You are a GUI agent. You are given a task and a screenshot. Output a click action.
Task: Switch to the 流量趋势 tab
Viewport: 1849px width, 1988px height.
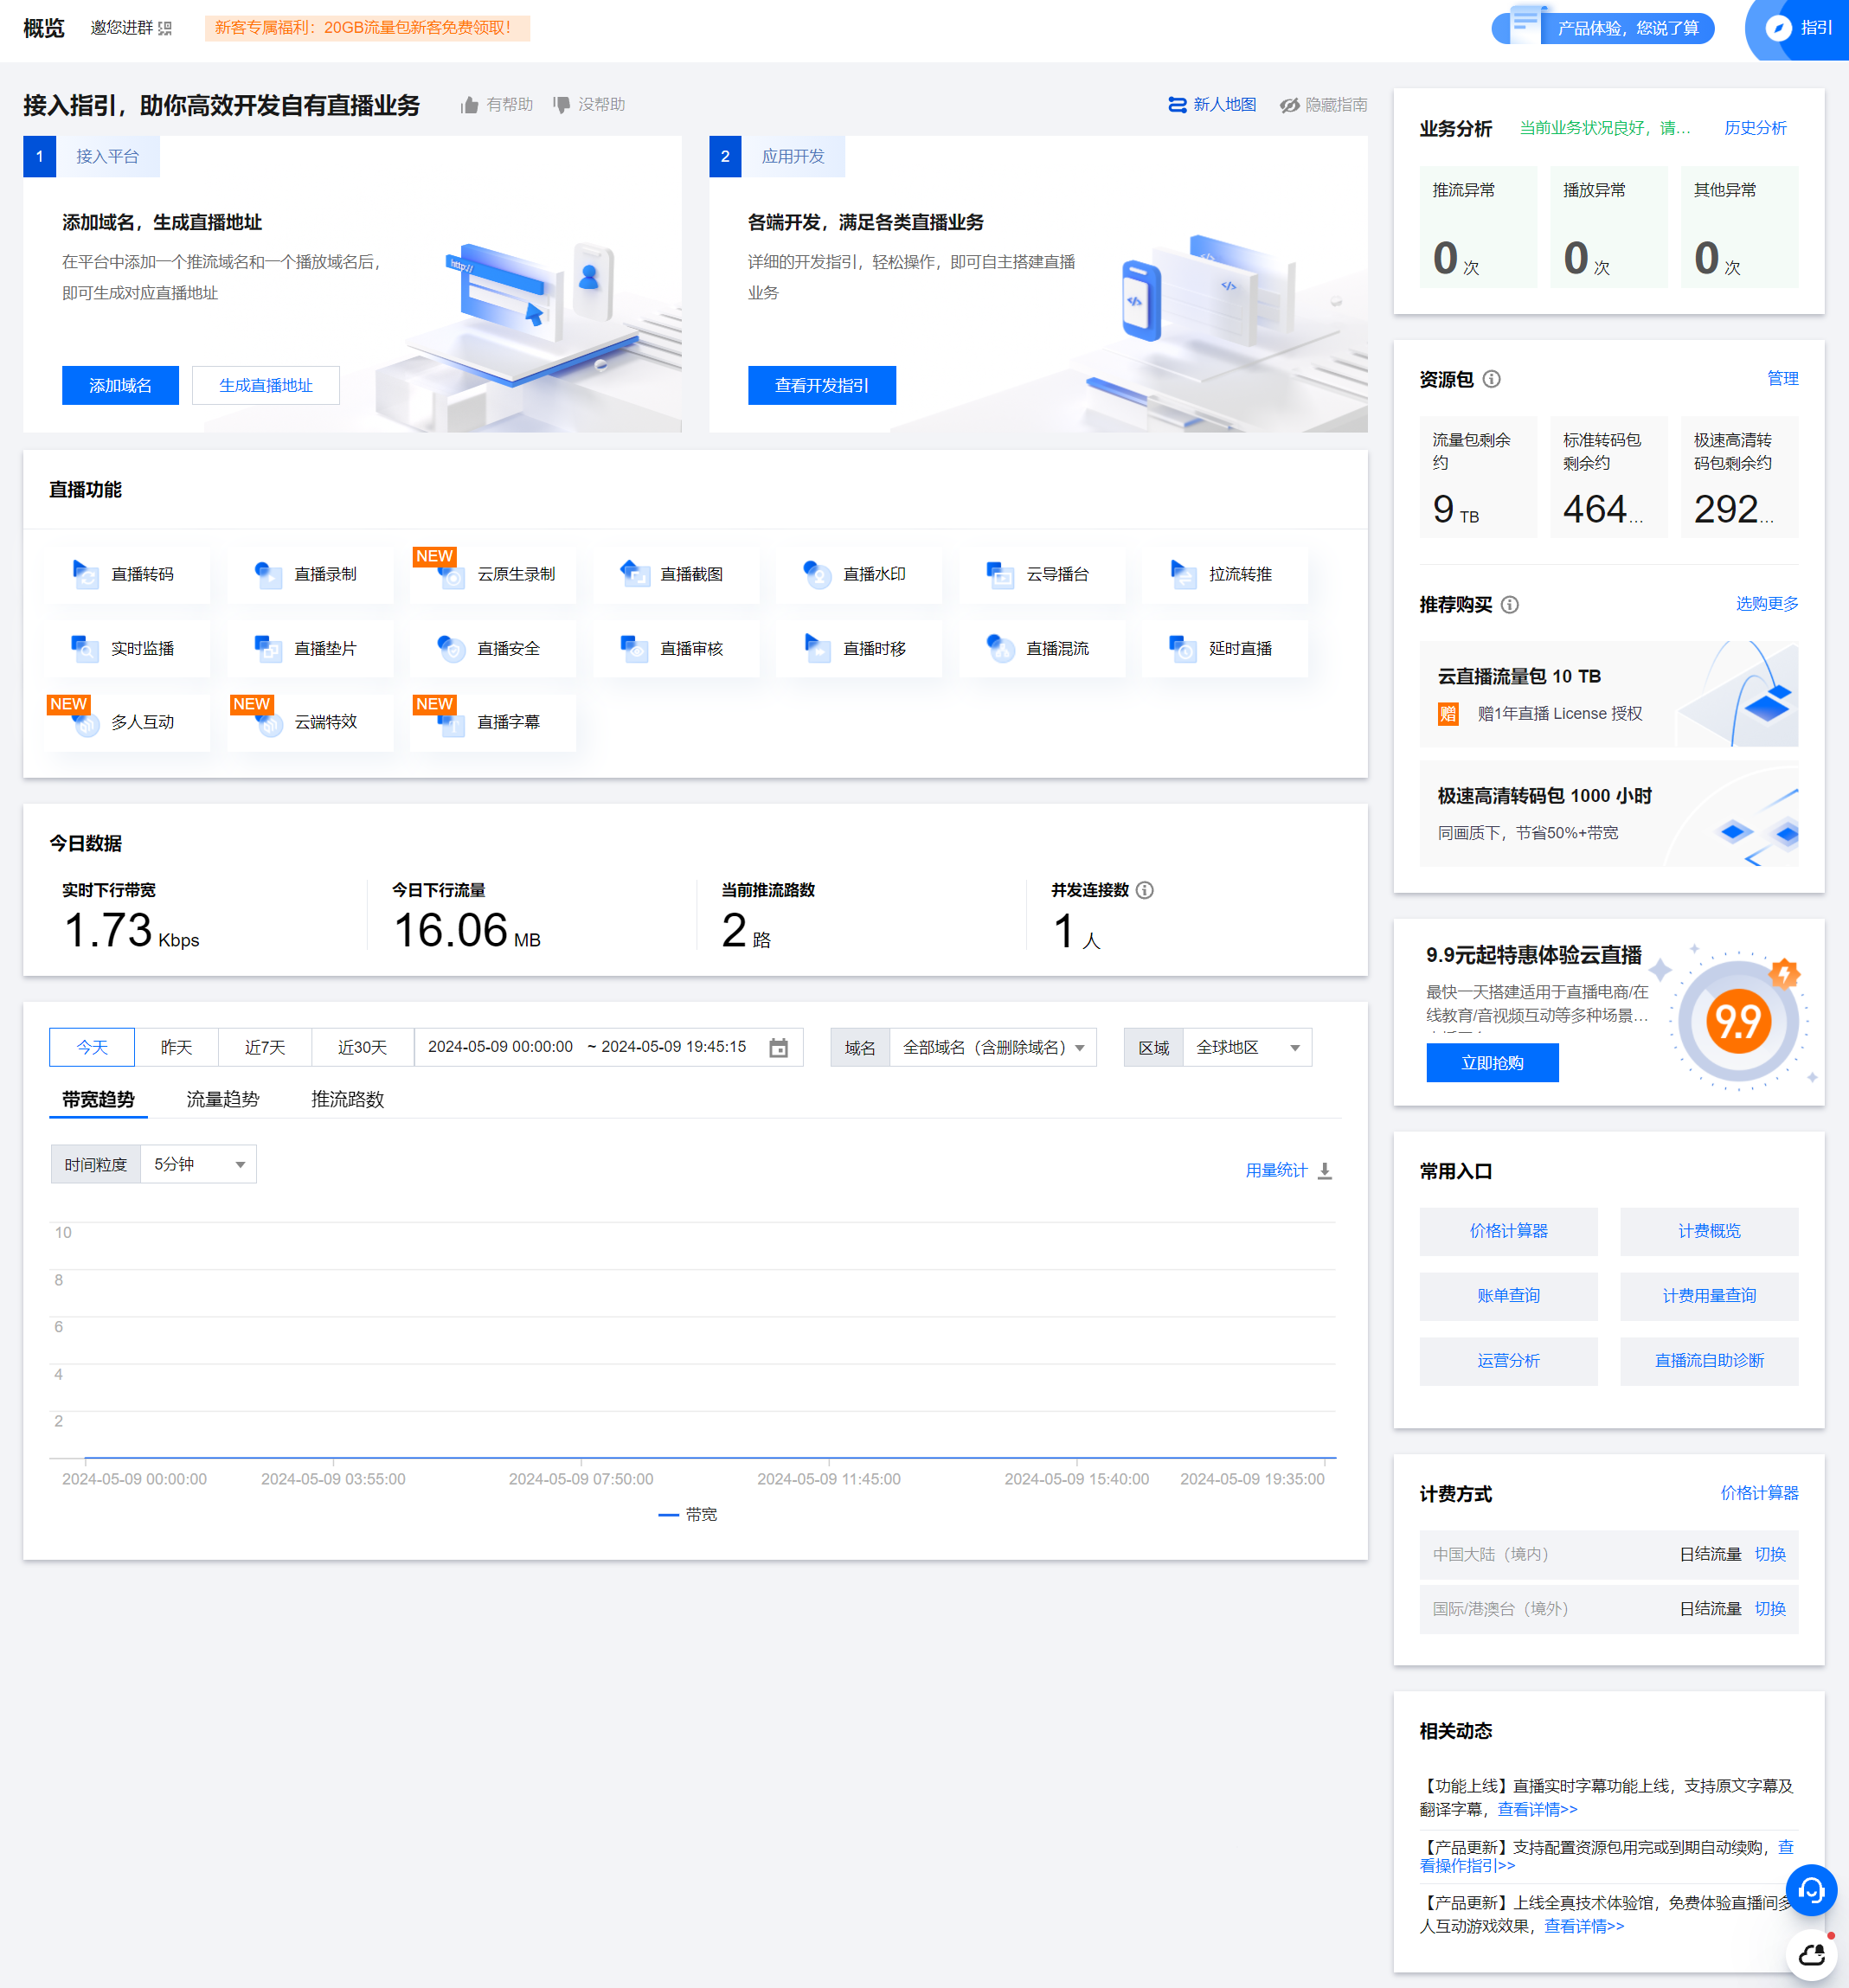(222, 1099)
